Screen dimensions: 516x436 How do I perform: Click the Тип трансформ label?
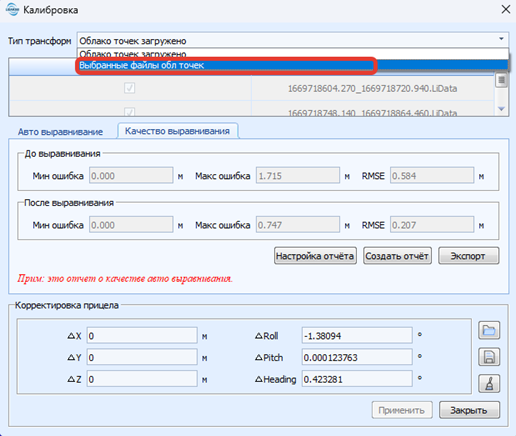pyautogui.click(x=39, y=41)
